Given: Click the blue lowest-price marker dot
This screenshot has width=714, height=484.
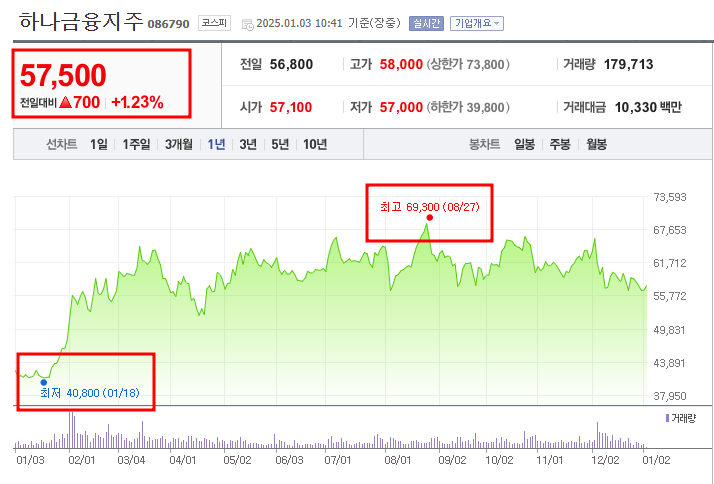Looking at the screenshot, I should pyautogui.click(x=44, y=382).
